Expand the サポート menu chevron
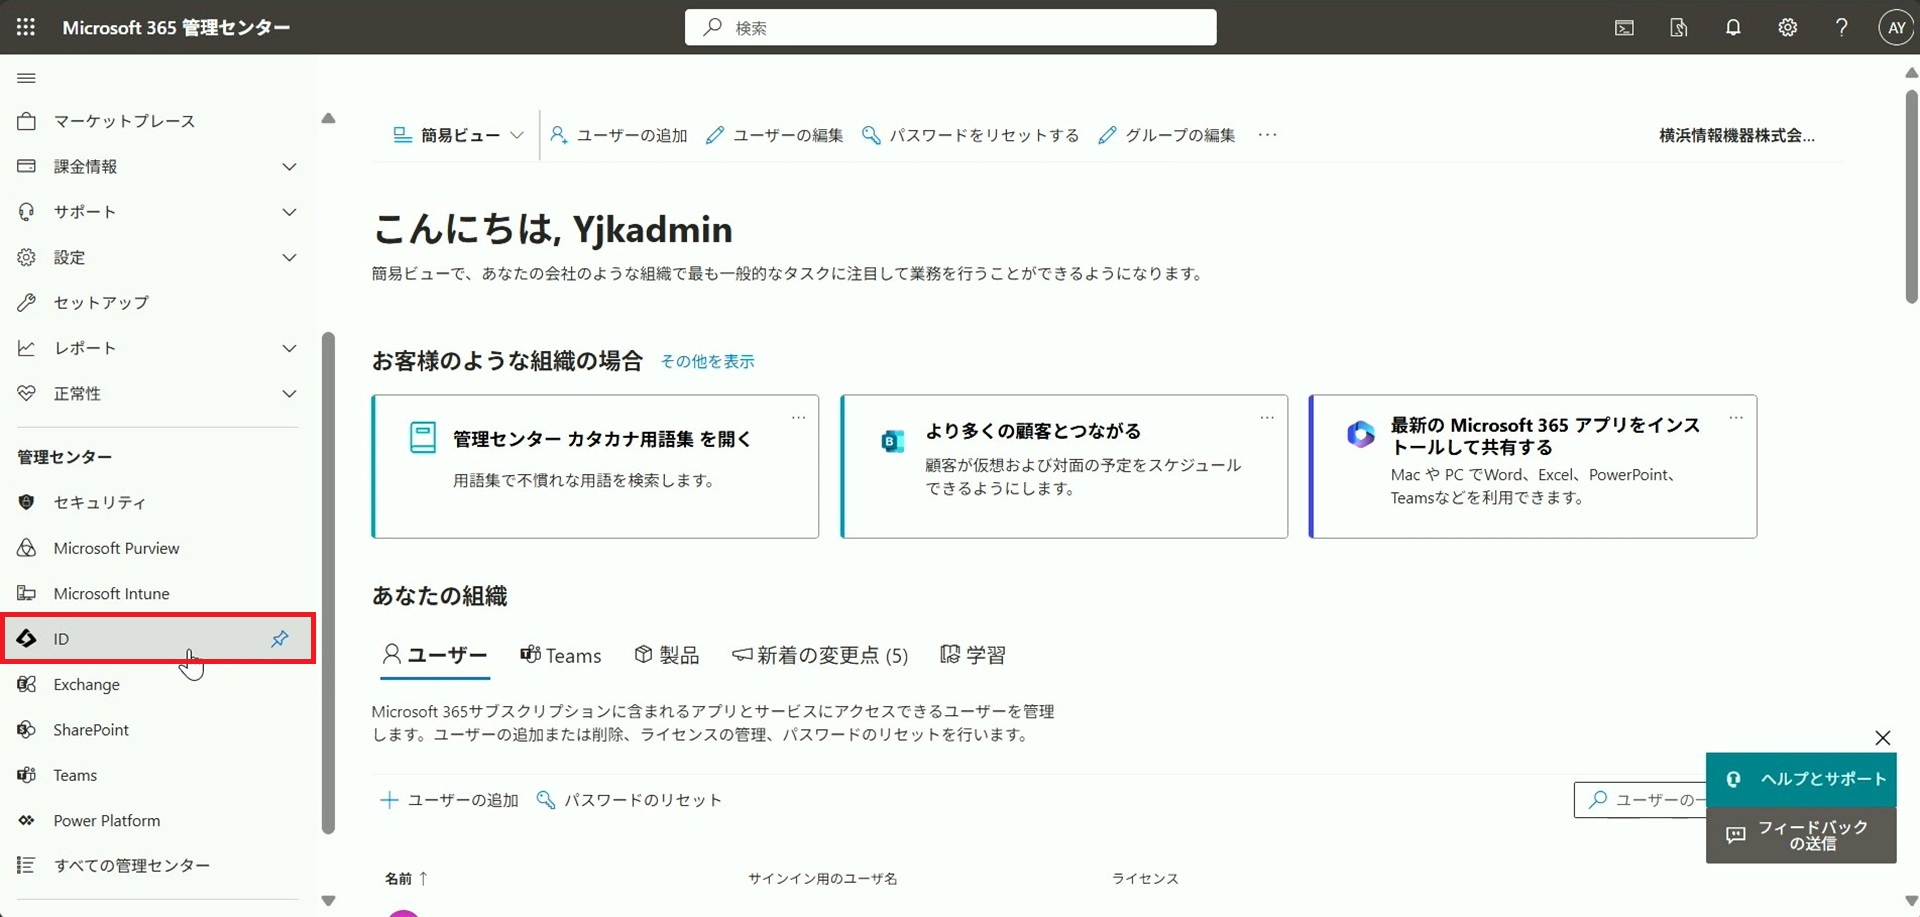This screenshot has width=1920, height=917. 289,212
